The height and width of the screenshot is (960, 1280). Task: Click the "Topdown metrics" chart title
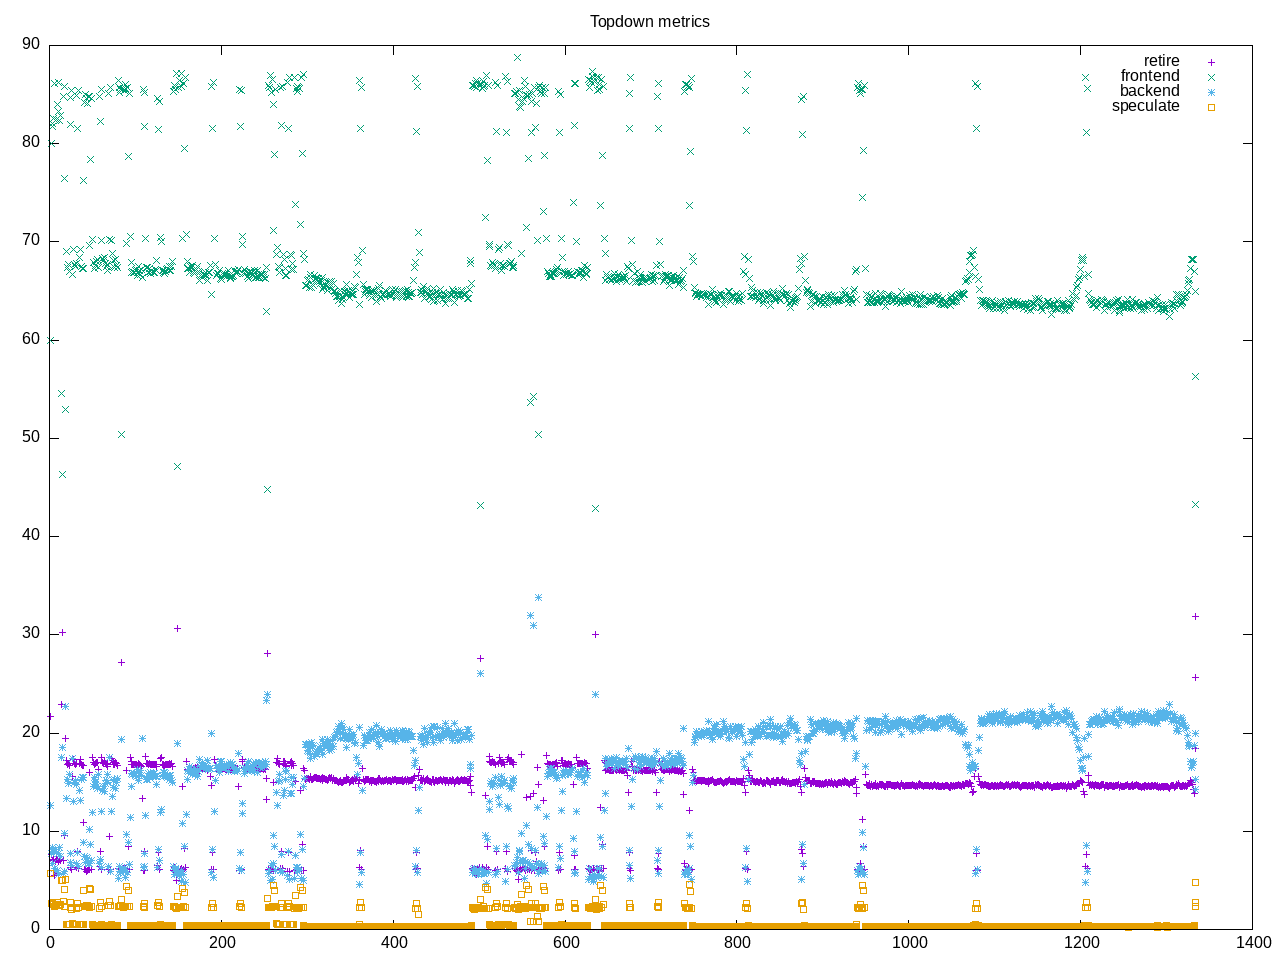(649, 22)
